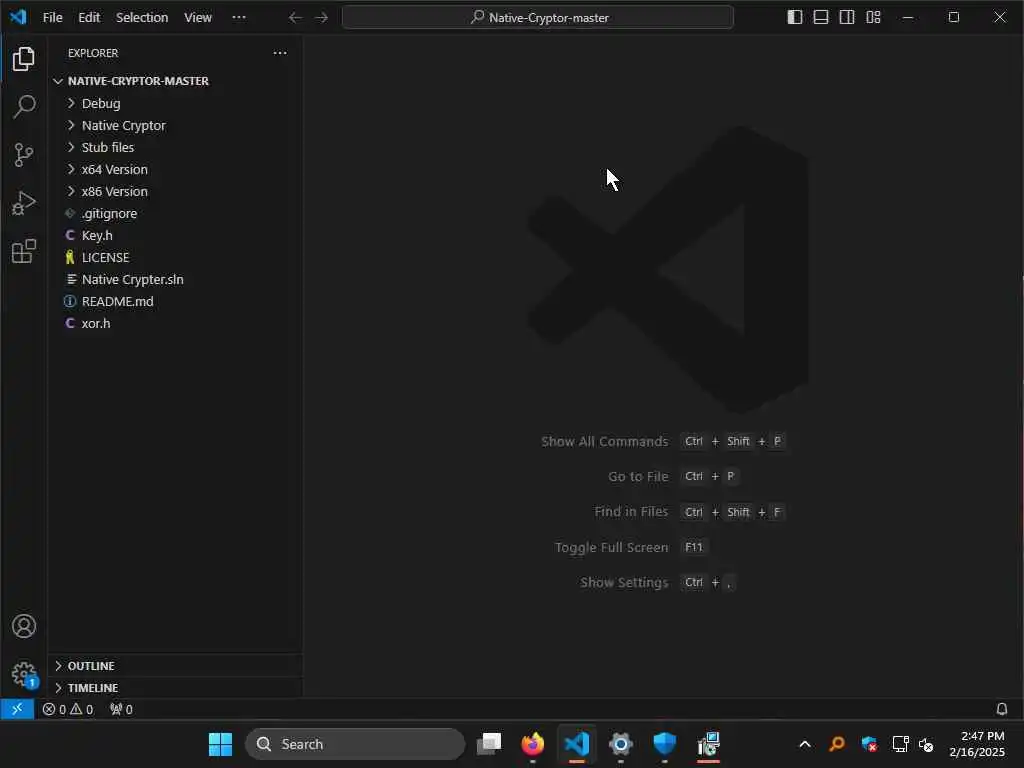Toggle bottom panel layout icon
Screen dimensions: 1024x768
pos(821,18)
